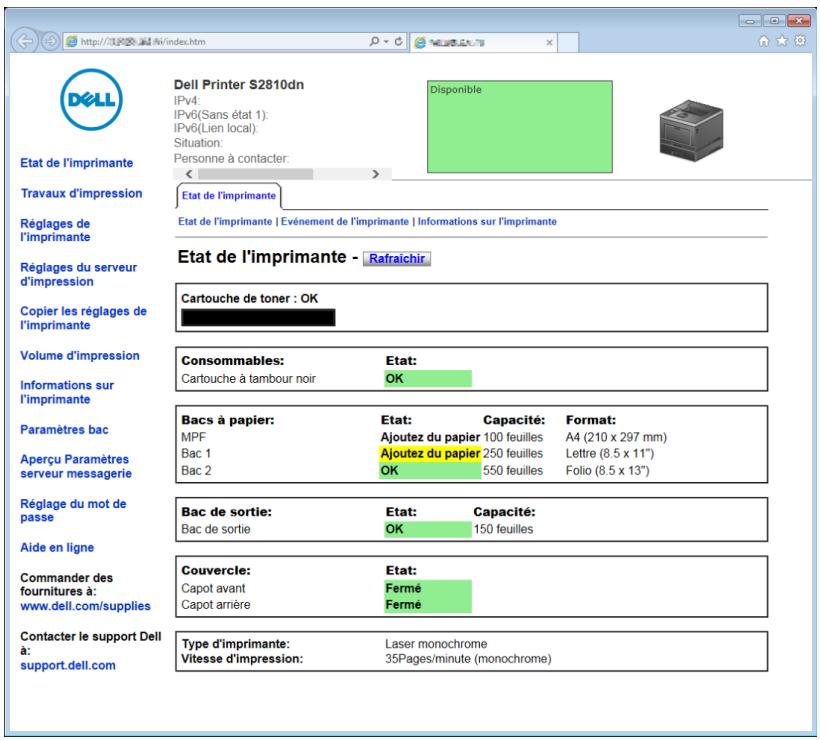Screen dimensions: 820x740
Task: Close the browser window
Action: point(799,21)
